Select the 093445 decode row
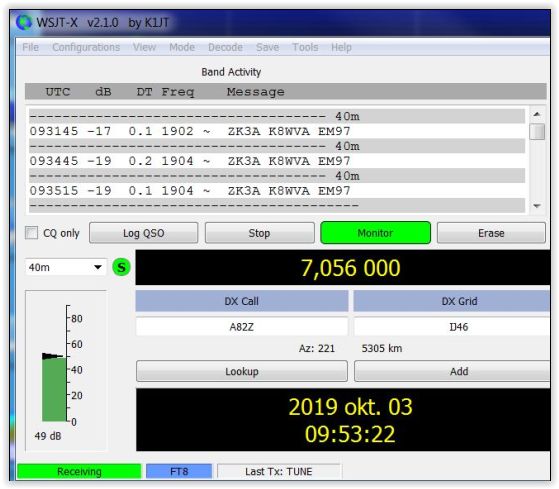Viewport: 559px width, 489px height. 277,161
